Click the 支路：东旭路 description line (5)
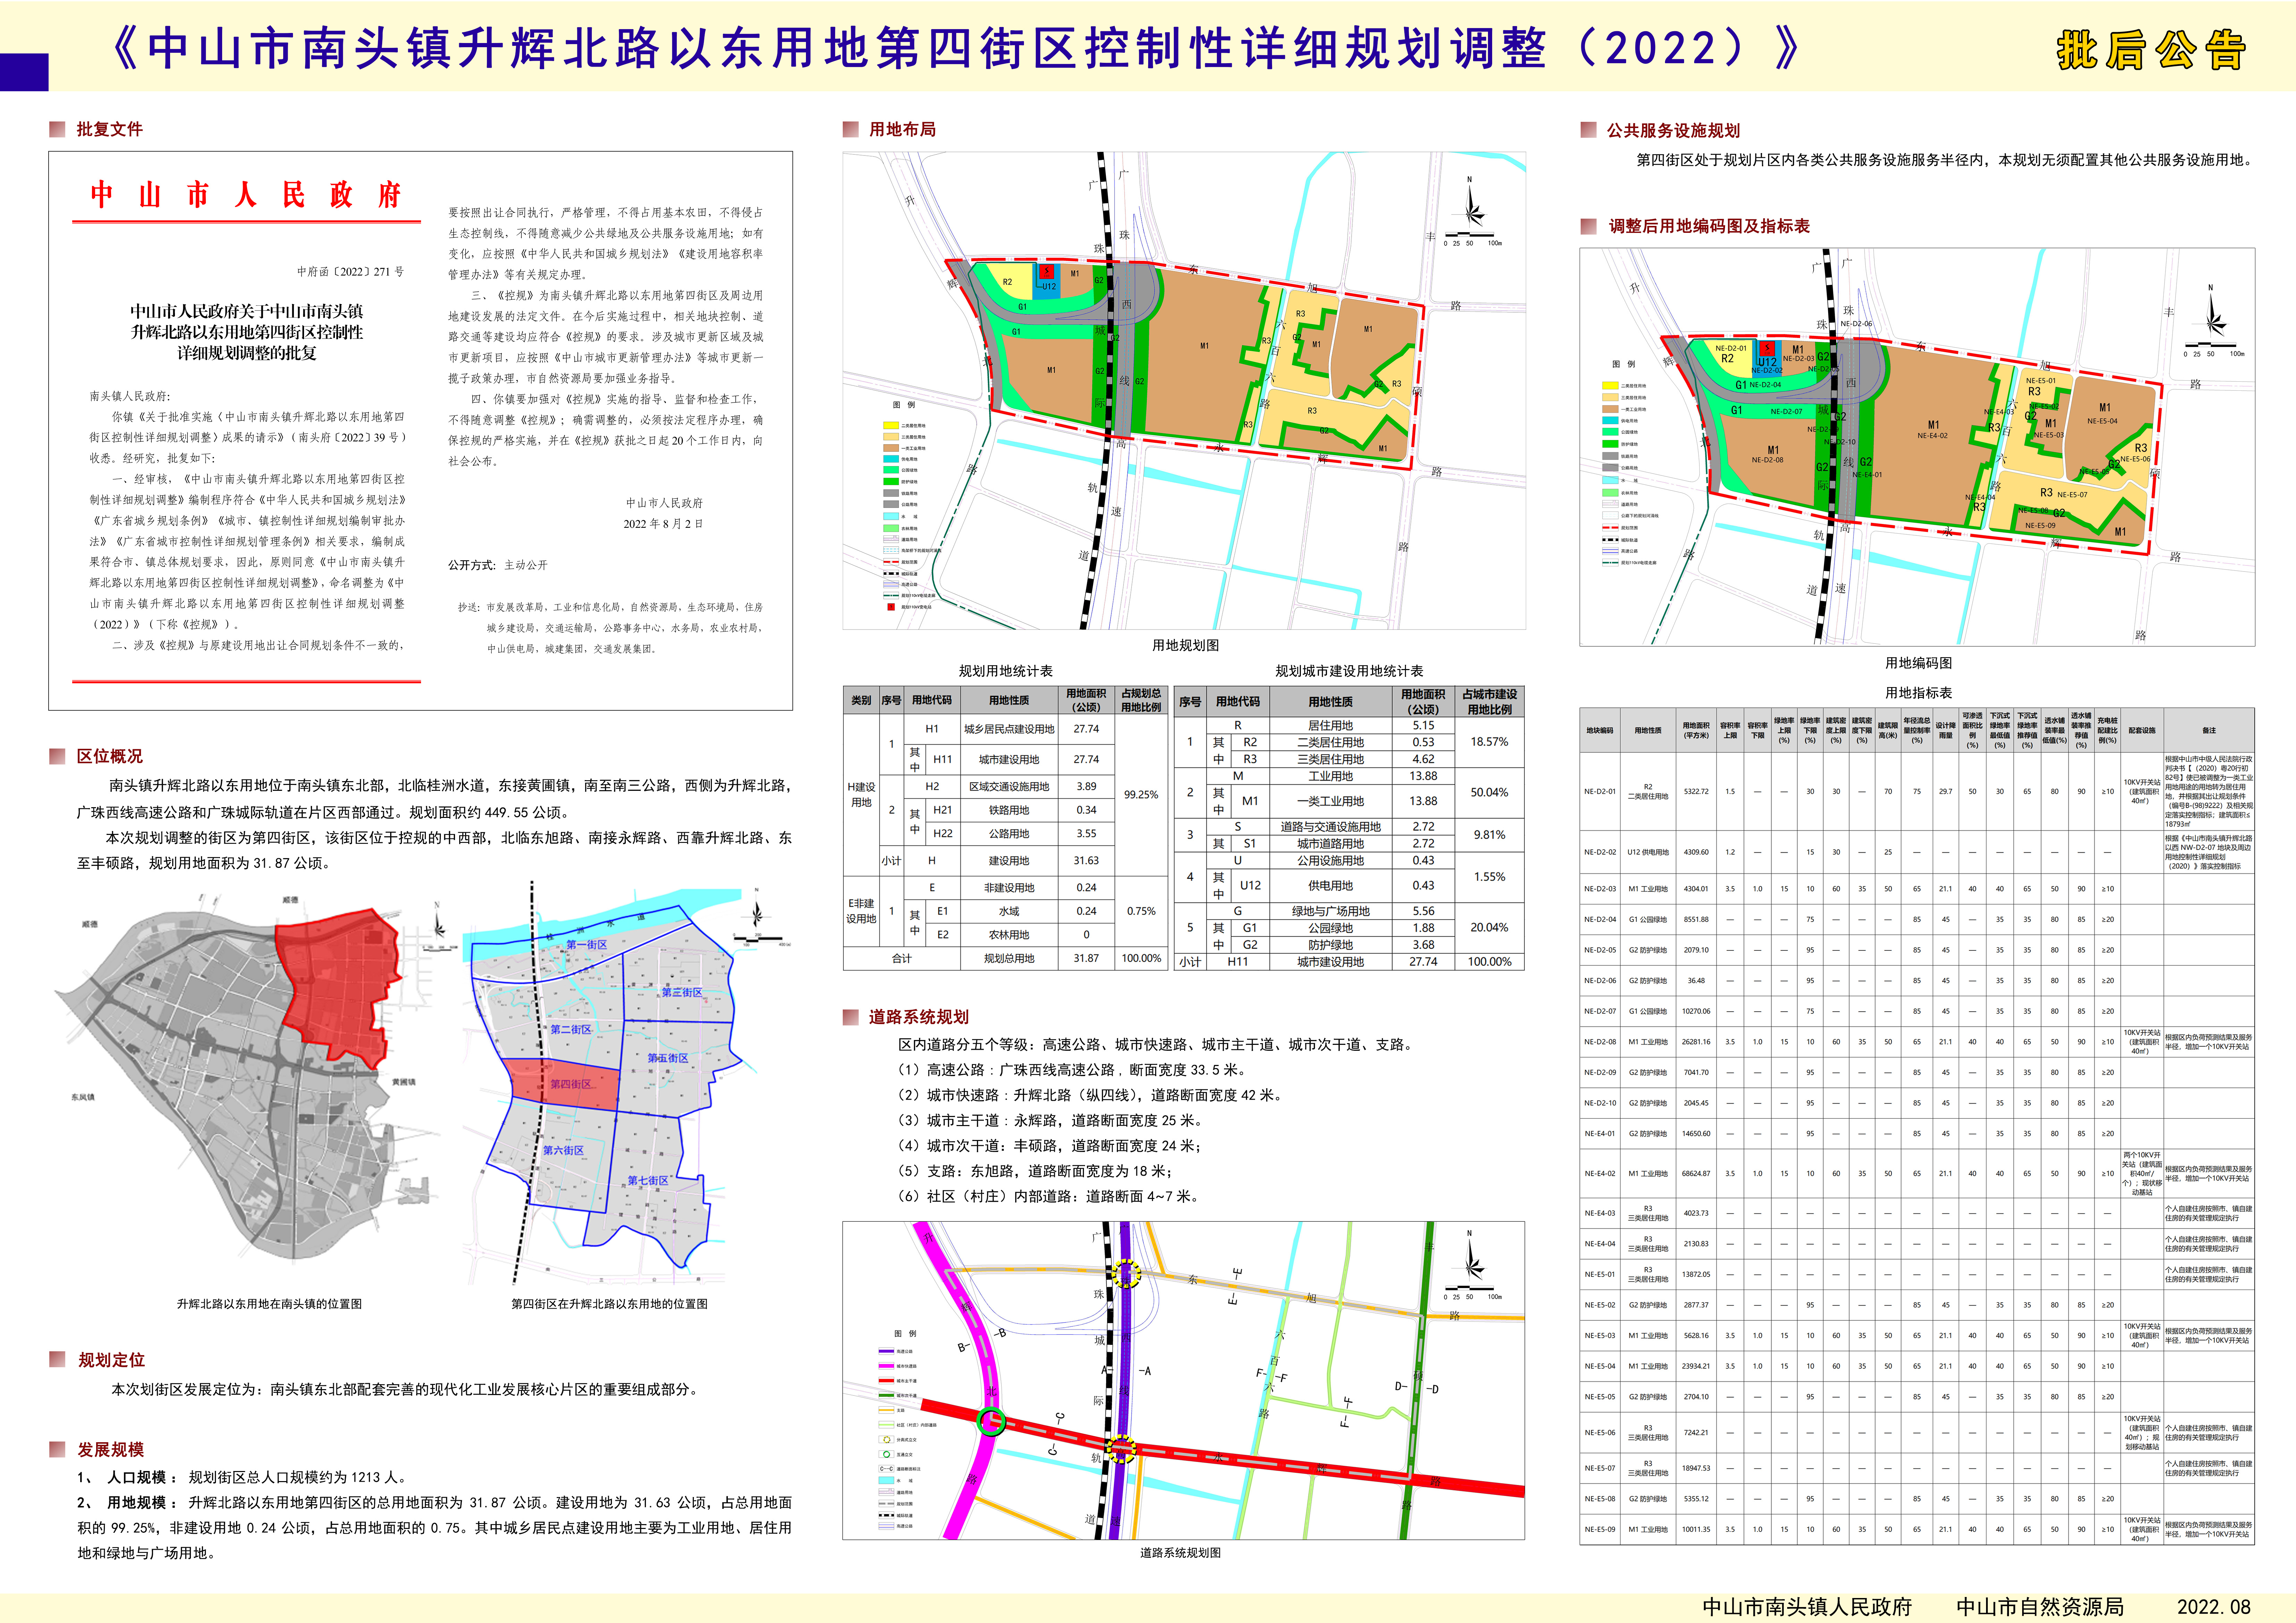Screen dimensions: 2296x1623 point(1034,1171)
